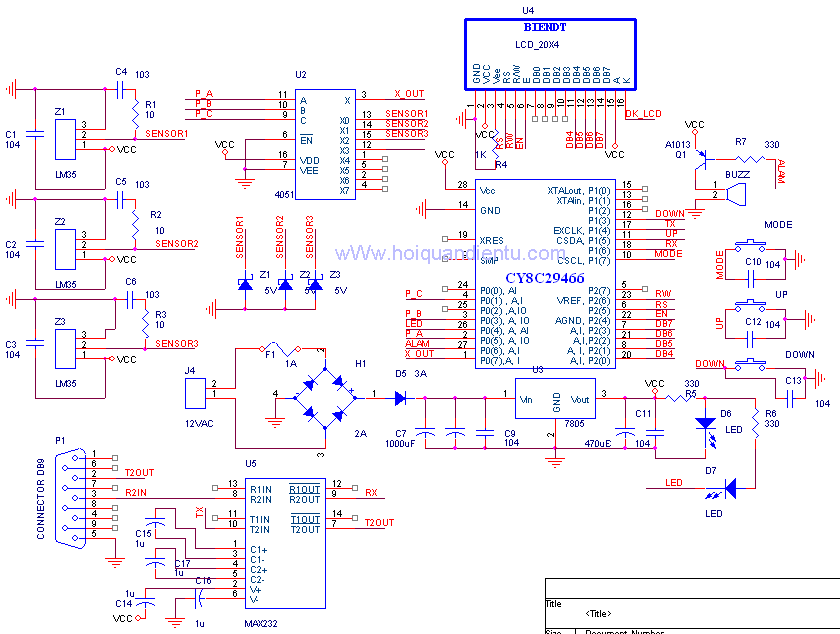Select capacitor C5 symbol
This screenshot has width=840, height=634.
tap(121, 200)
